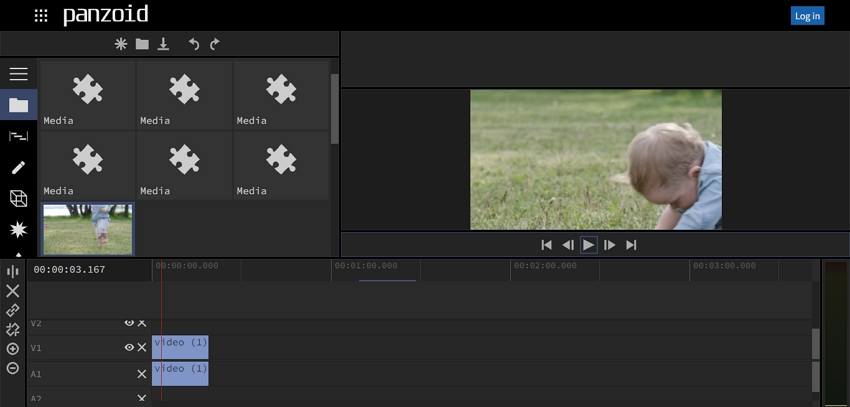Open the 3D cube objects sidebar icon

tap(18, 198)
